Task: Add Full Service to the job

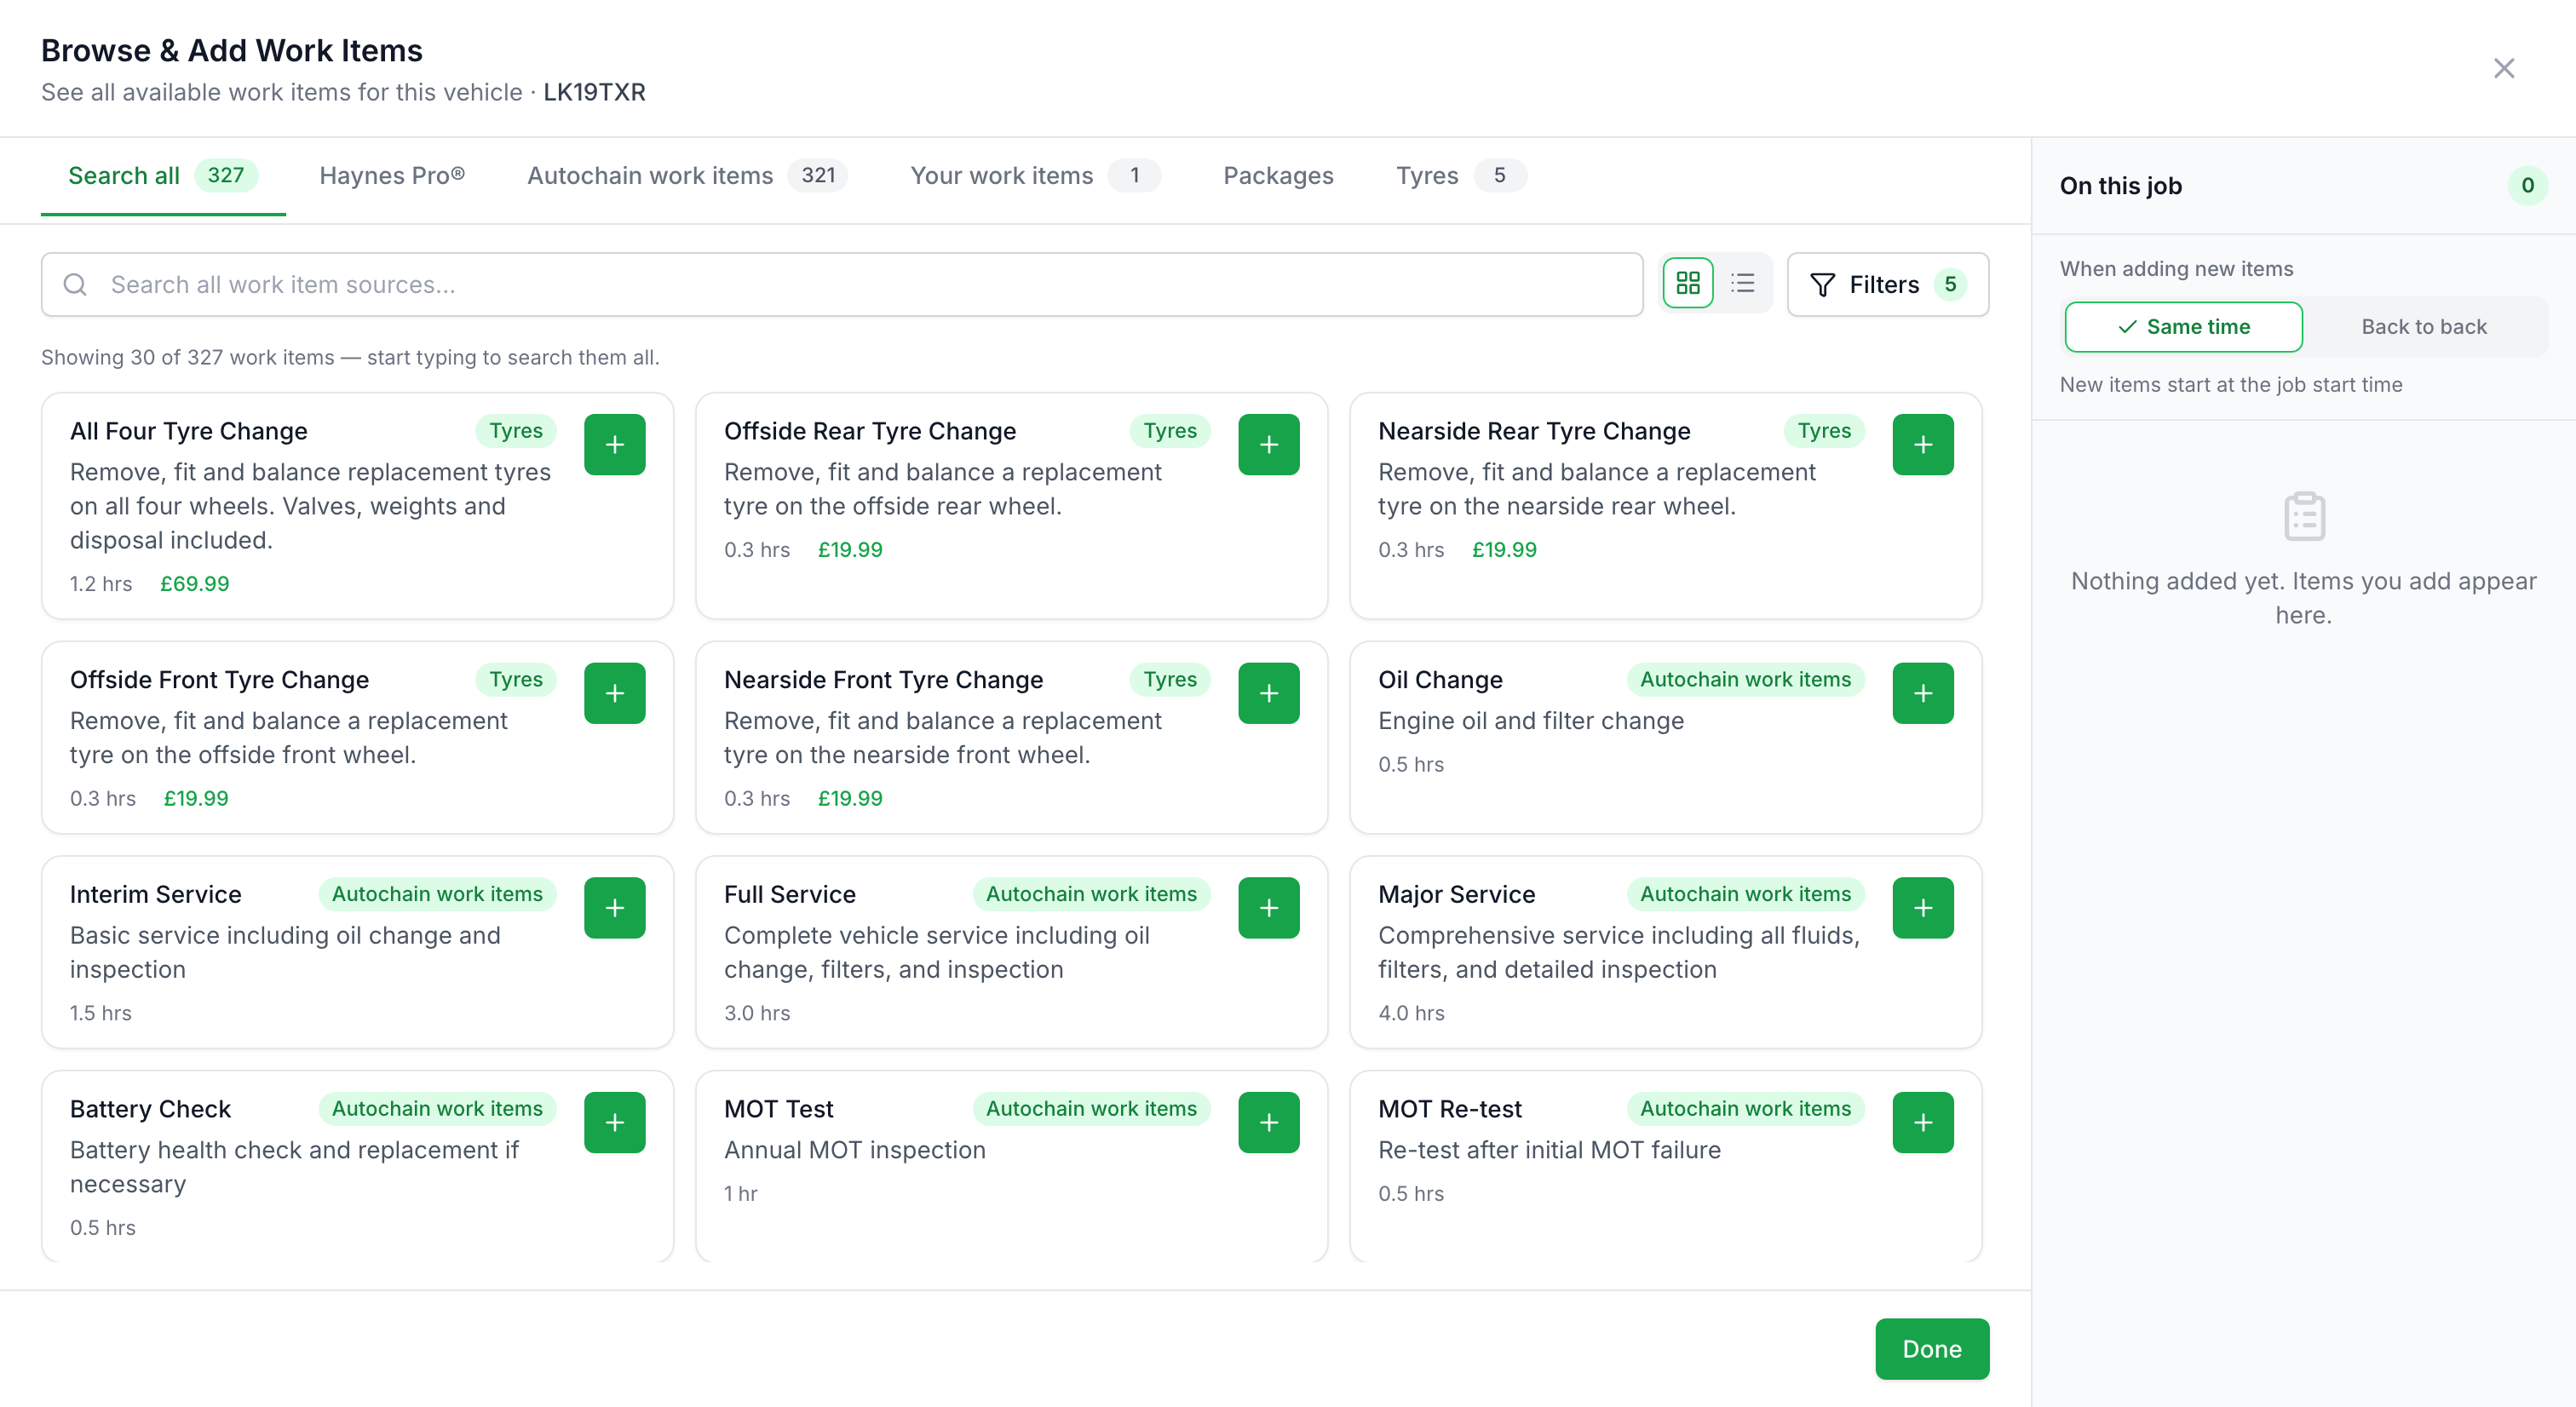Action: [1268, 908]
